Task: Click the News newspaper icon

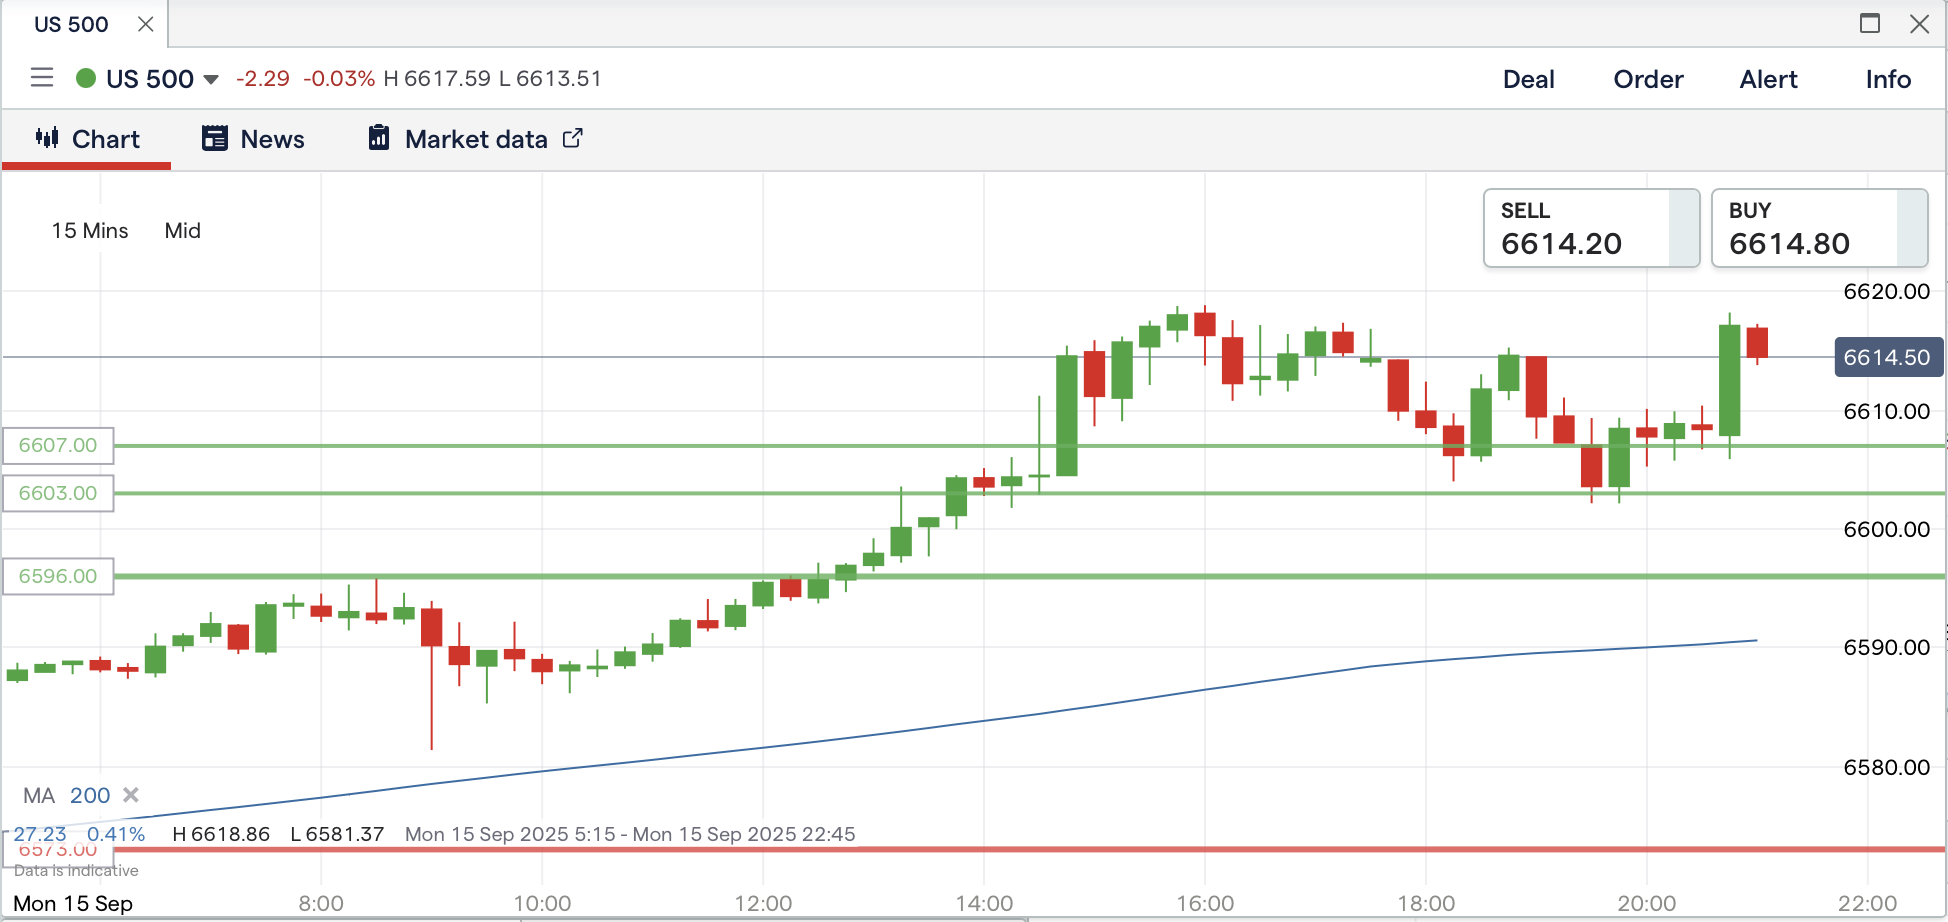Action: click(x=215, y=138)
